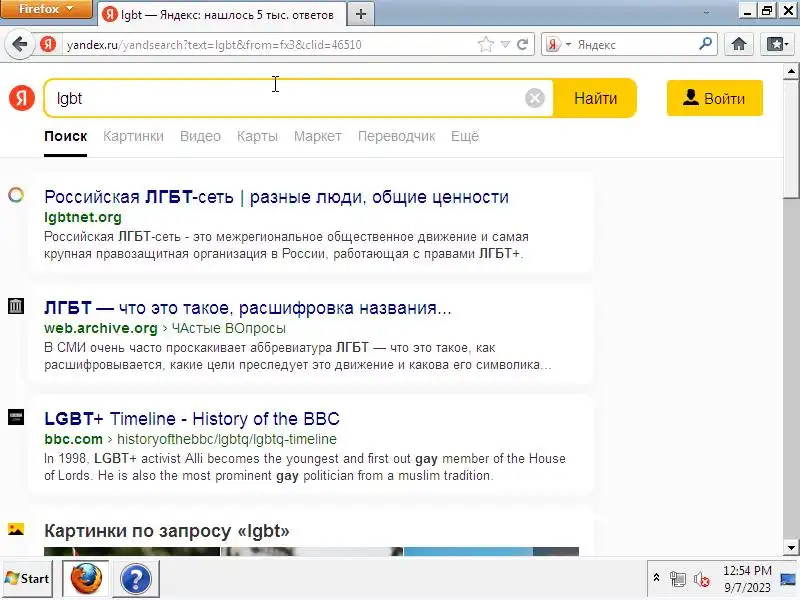Click the vertical scrollbar thumb
The height and width of the screenshot is (600, 800).
pos(791,138)
